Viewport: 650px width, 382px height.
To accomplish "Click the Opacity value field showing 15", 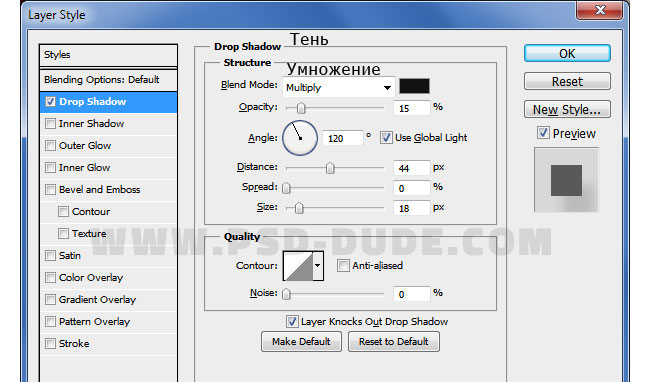I will [412, 108].
